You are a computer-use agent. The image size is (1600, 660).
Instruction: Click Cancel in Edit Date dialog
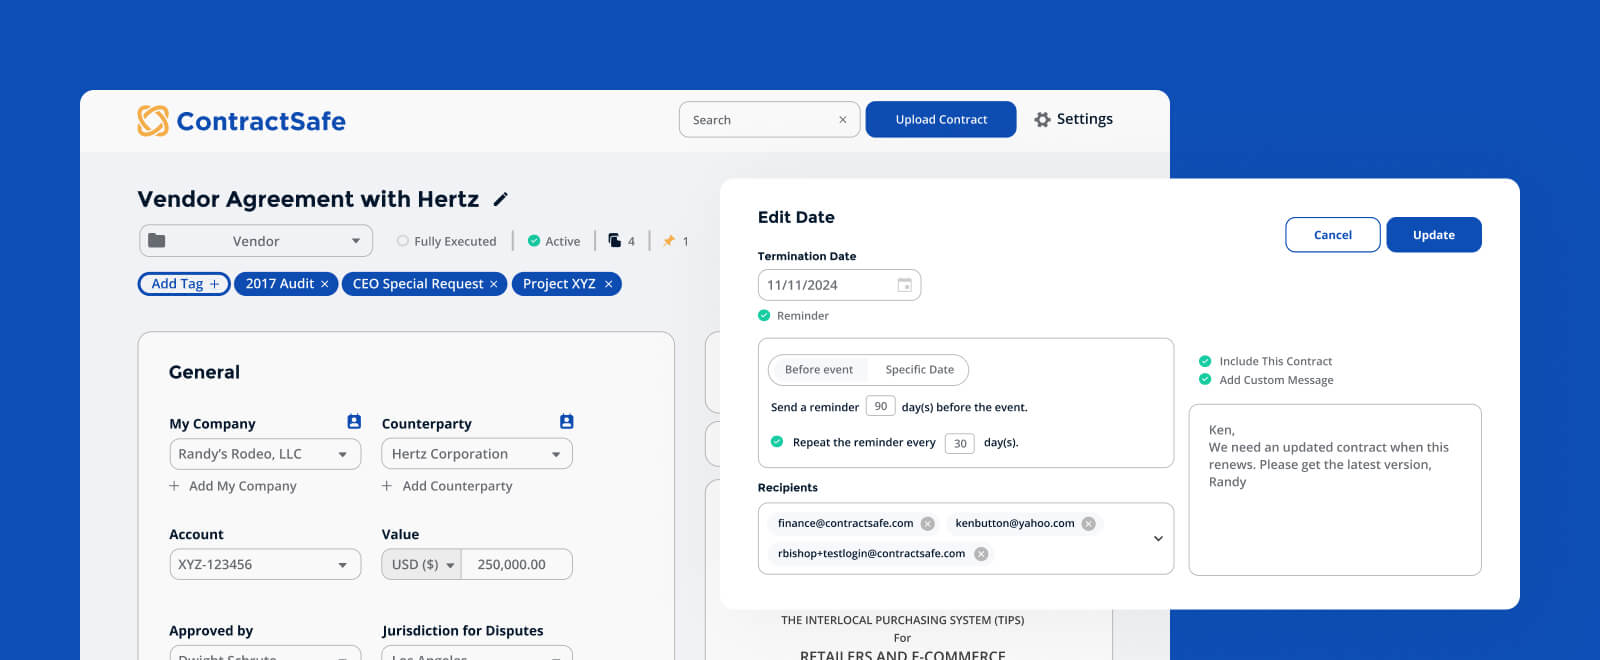pos(1333,235)
